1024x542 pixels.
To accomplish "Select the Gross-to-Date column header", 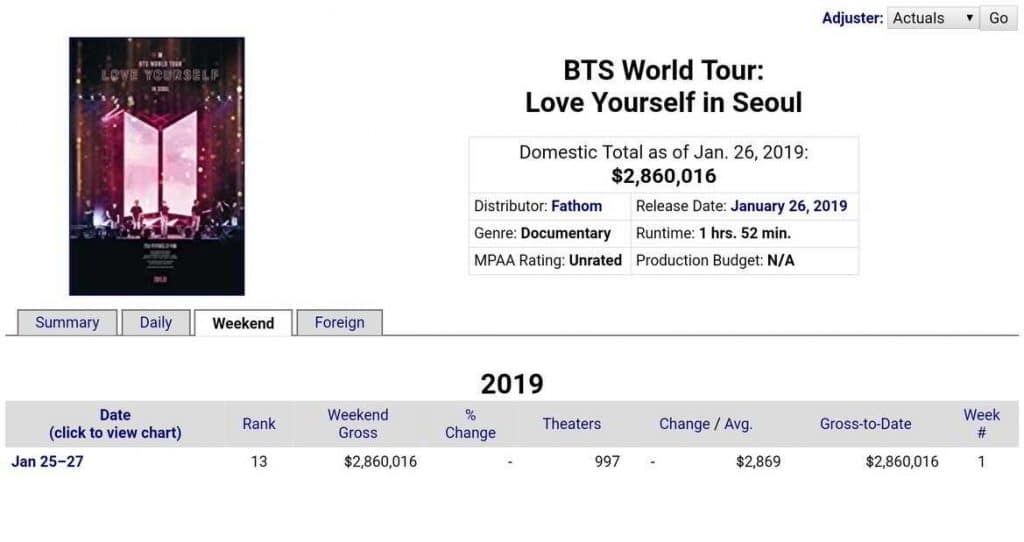I will click(865, 424).
